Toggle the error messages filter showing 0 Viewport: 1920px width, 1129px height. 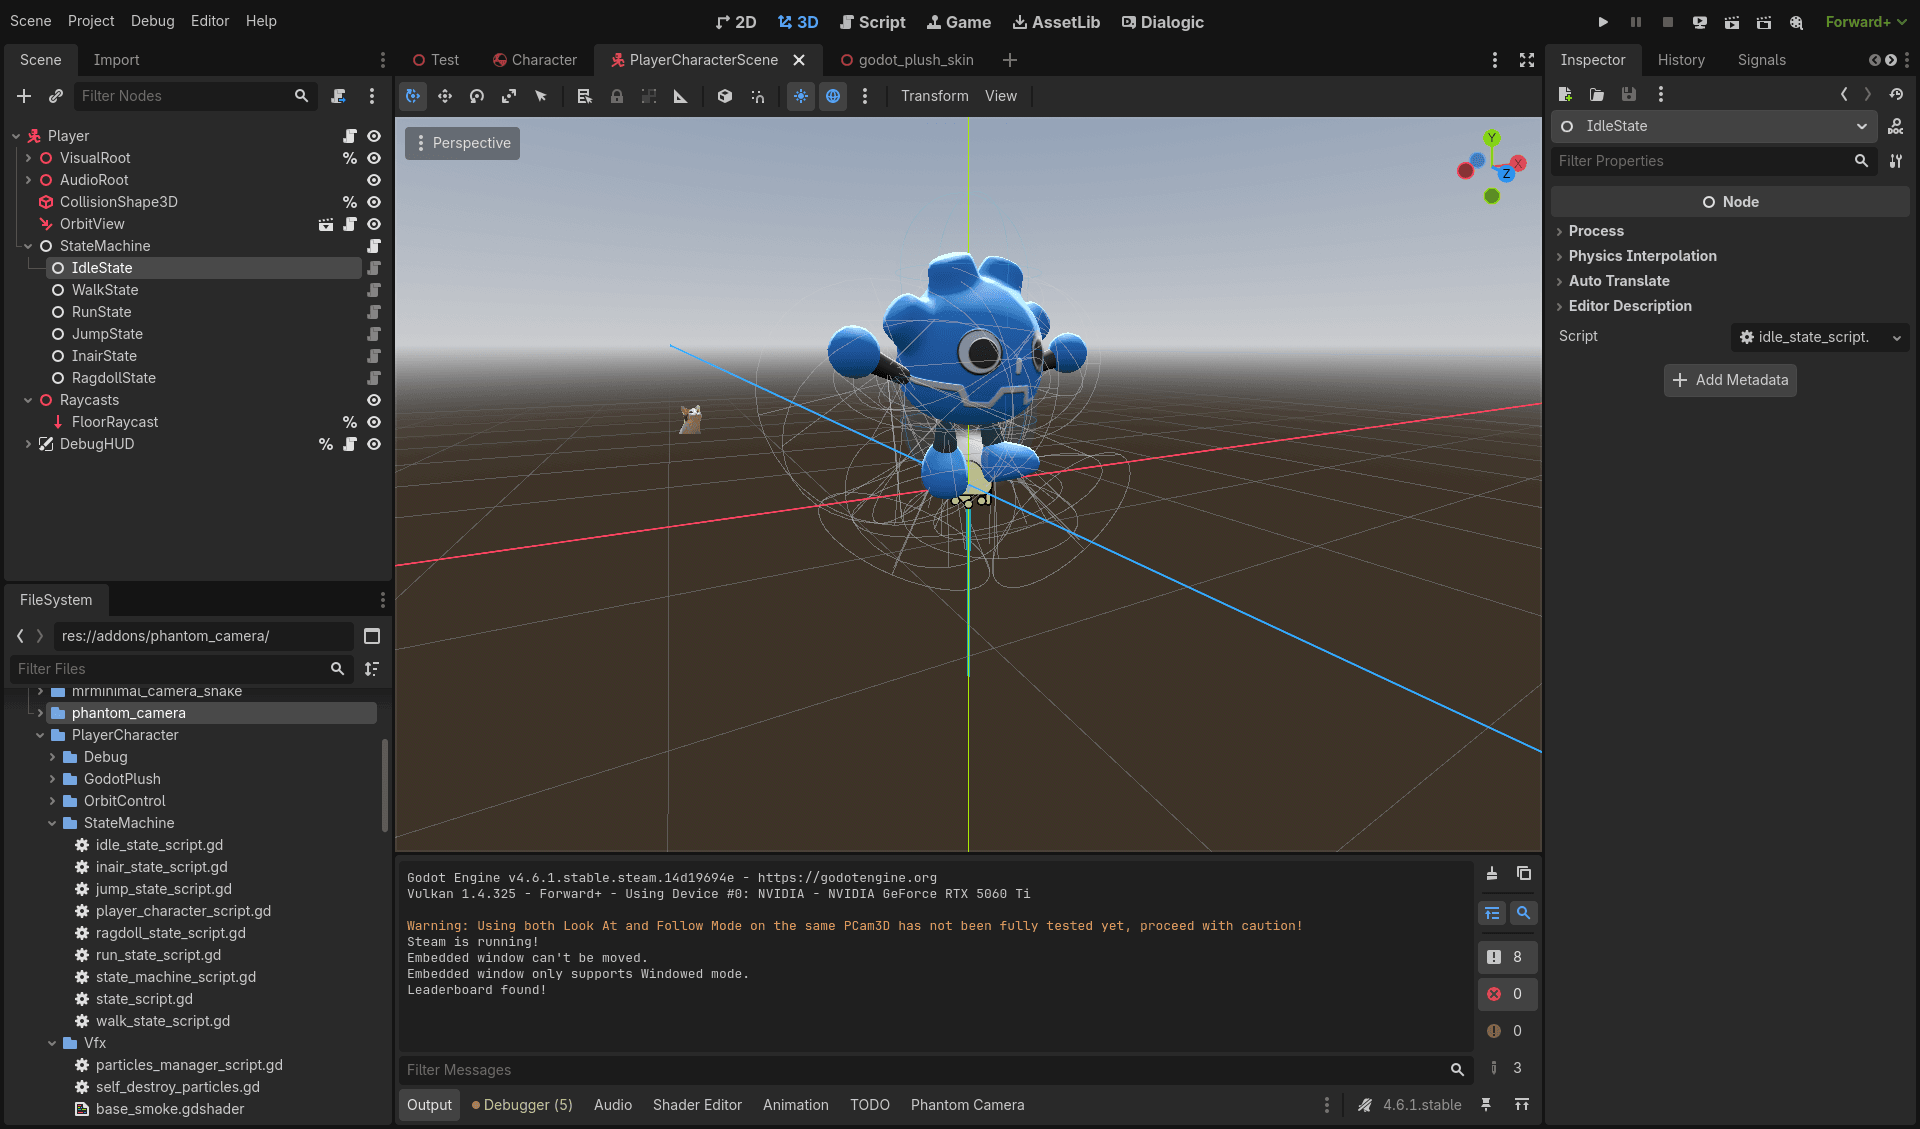[1507, 994]
